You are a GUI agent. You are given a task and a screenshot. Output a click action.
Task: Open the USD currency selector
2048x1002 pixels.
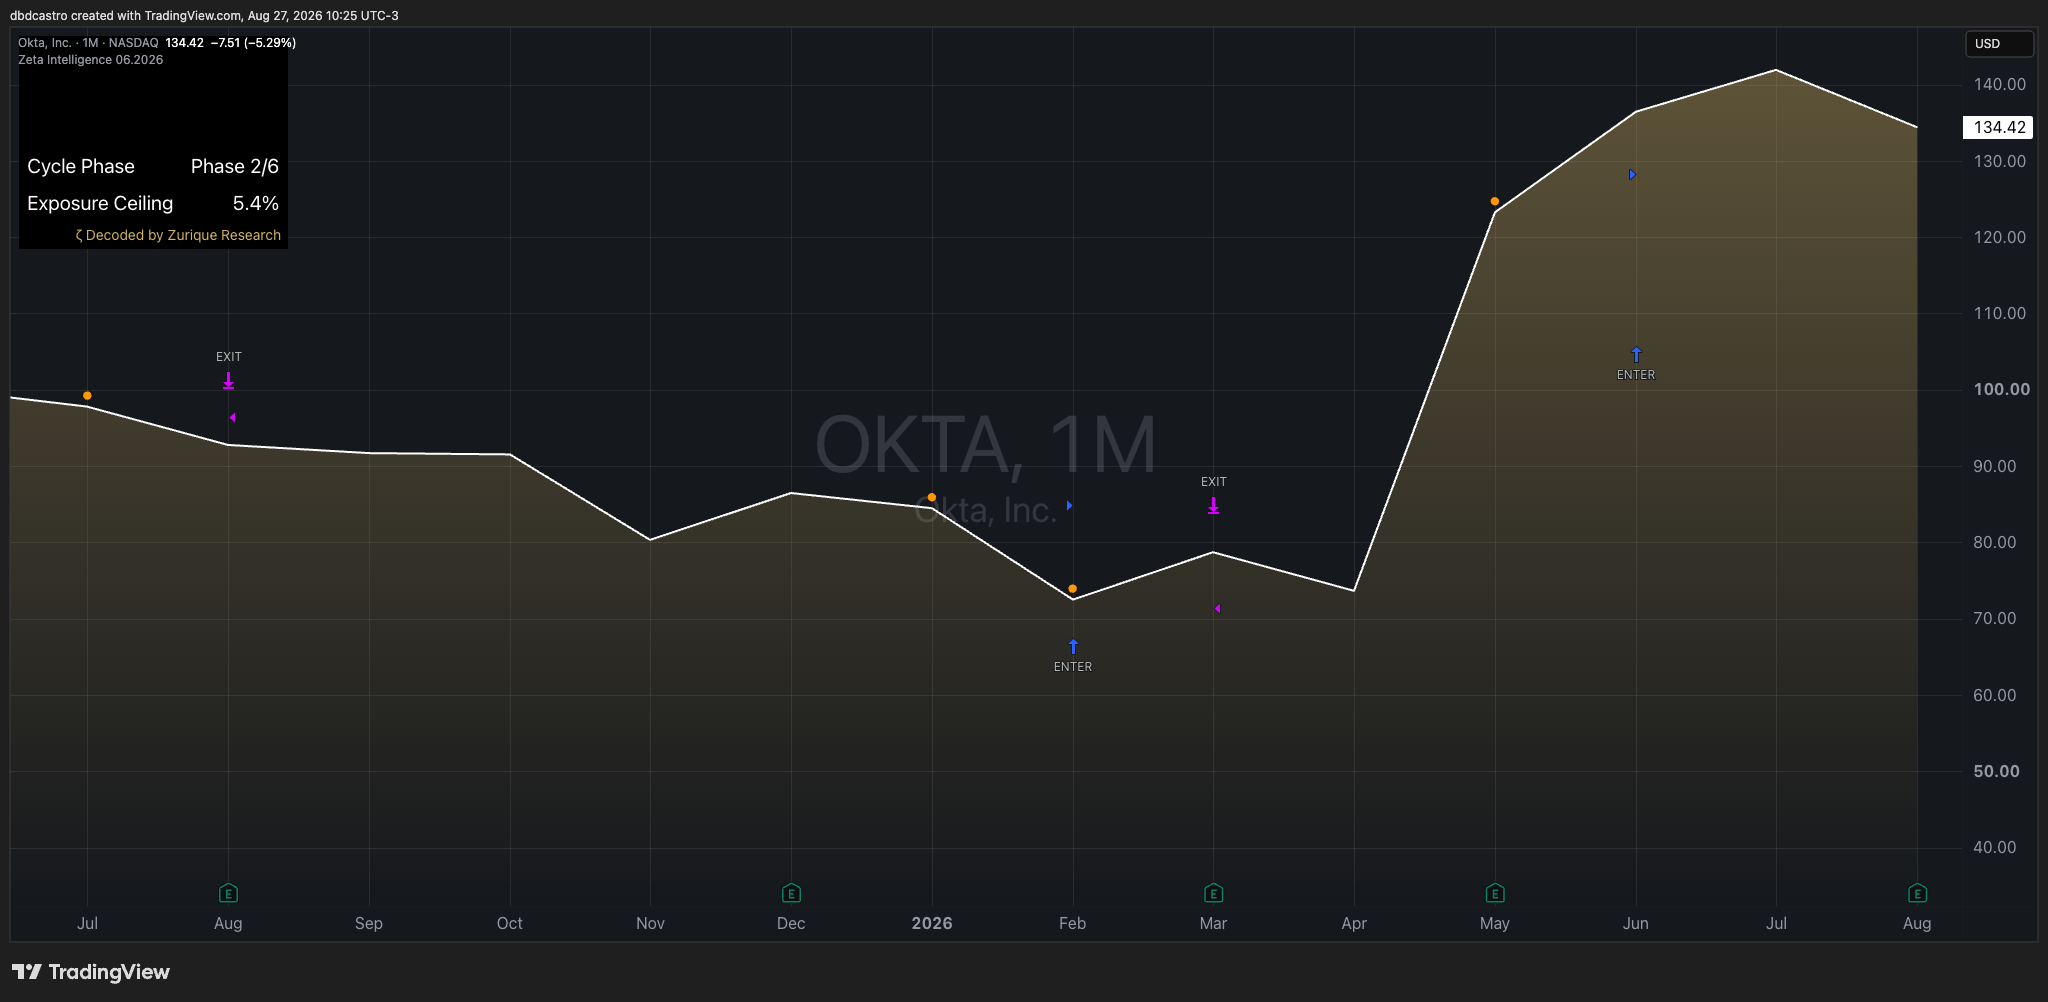(x=1999, y=44)
